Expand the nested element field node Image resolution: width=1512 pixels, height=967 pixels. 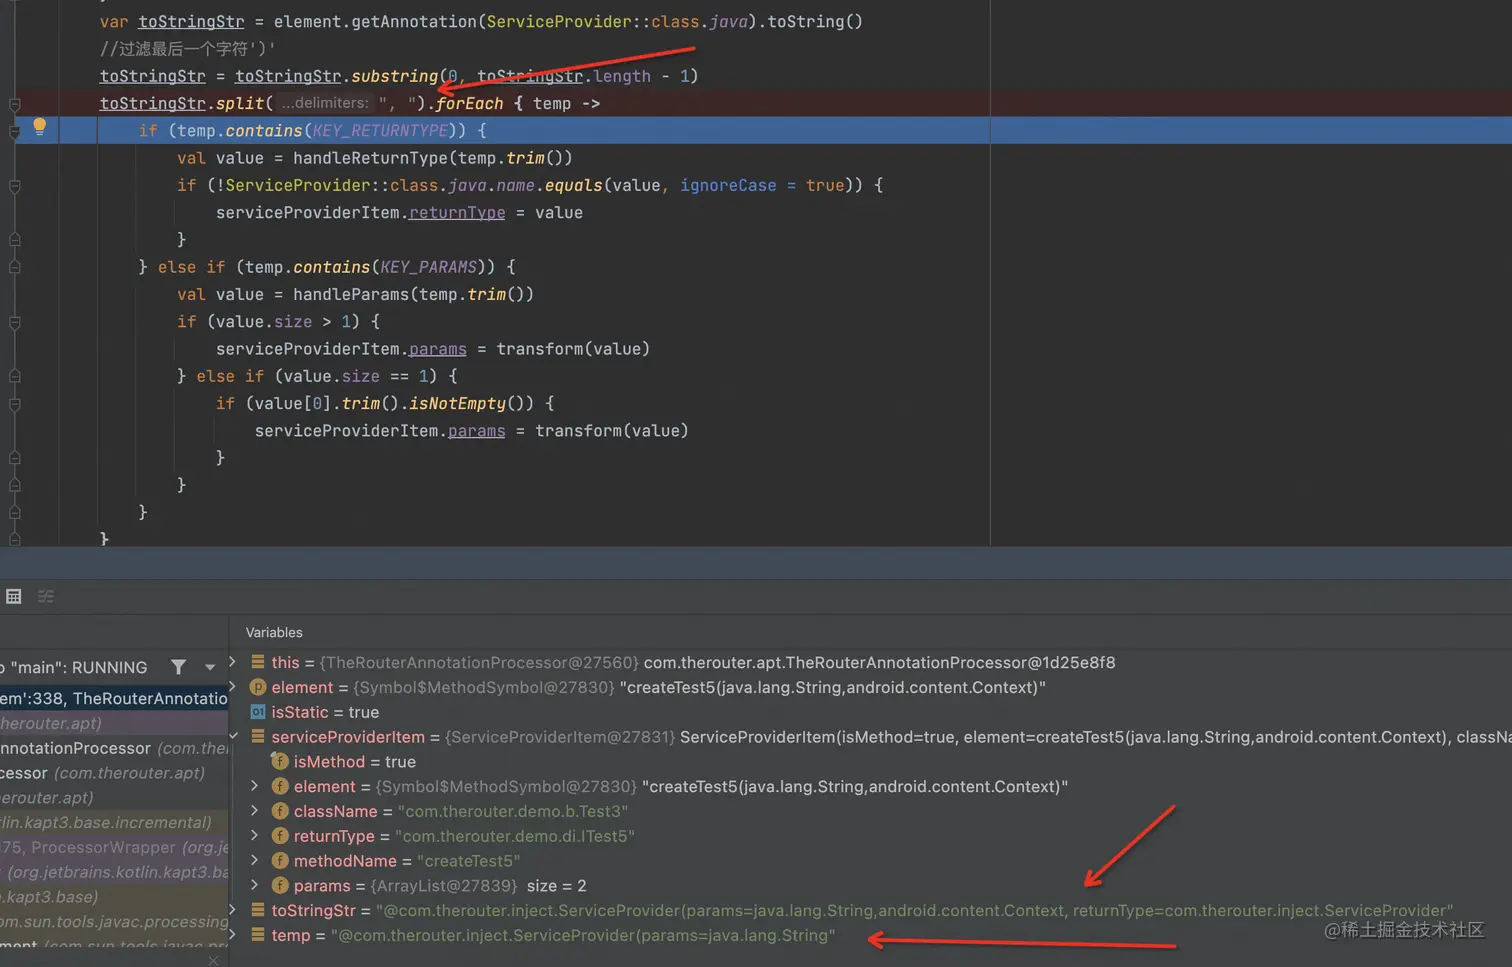tap(255, 786)
